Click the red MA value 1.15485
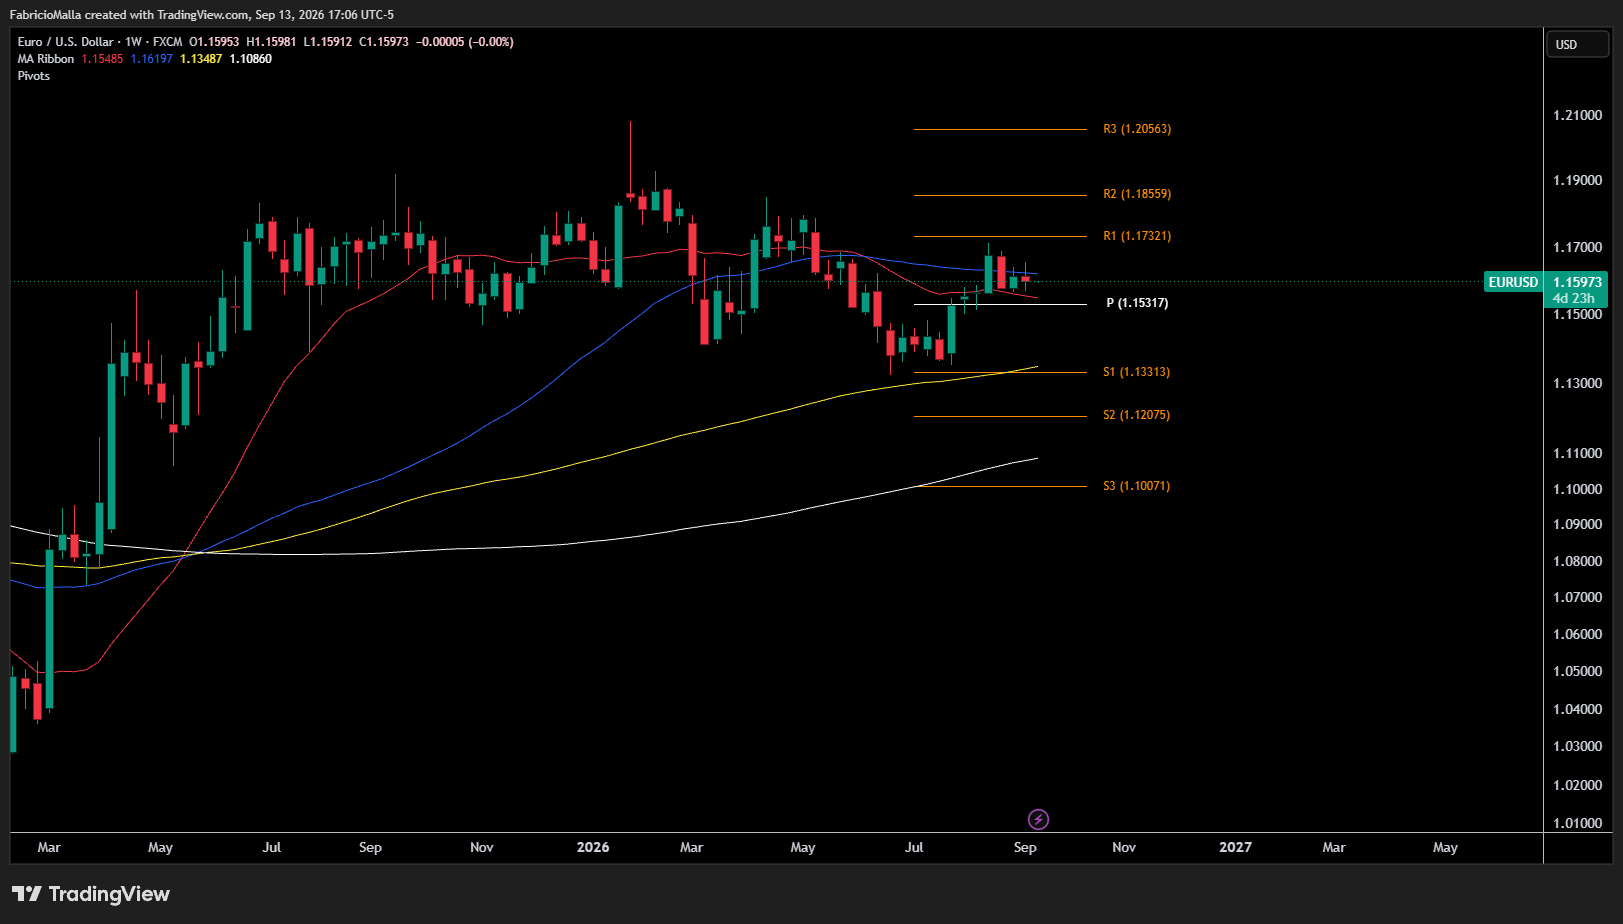Screen dimensions: 1623x924 102,59
